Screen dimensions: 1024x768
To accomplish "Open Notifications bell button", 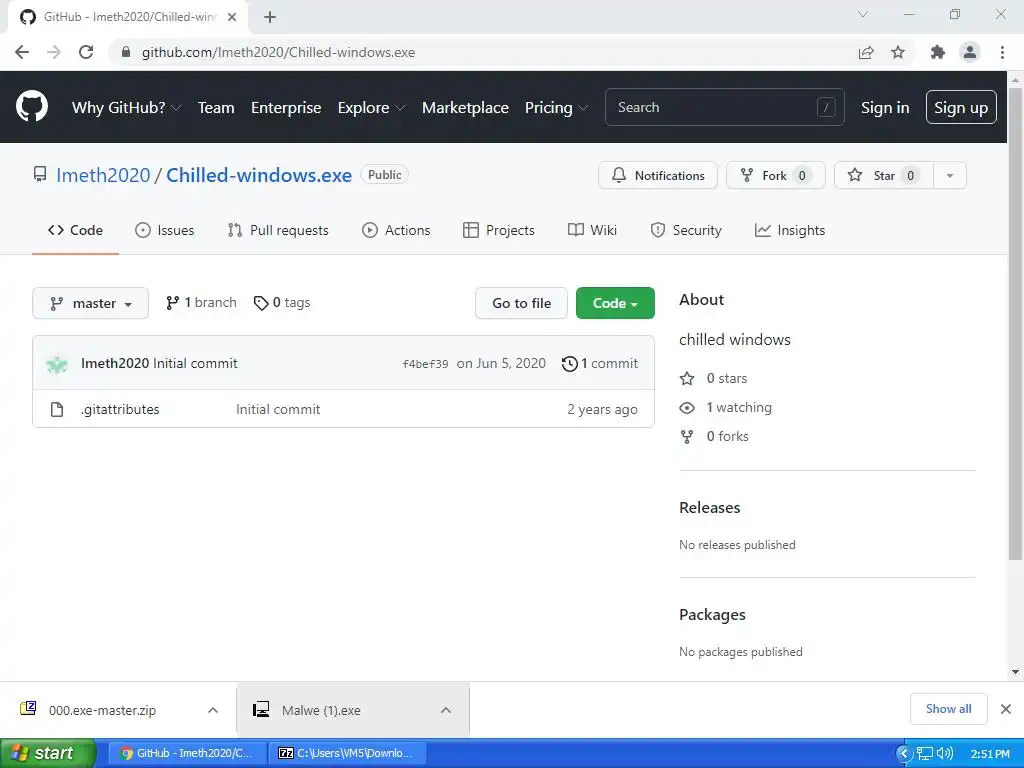I will coord(658,175).
